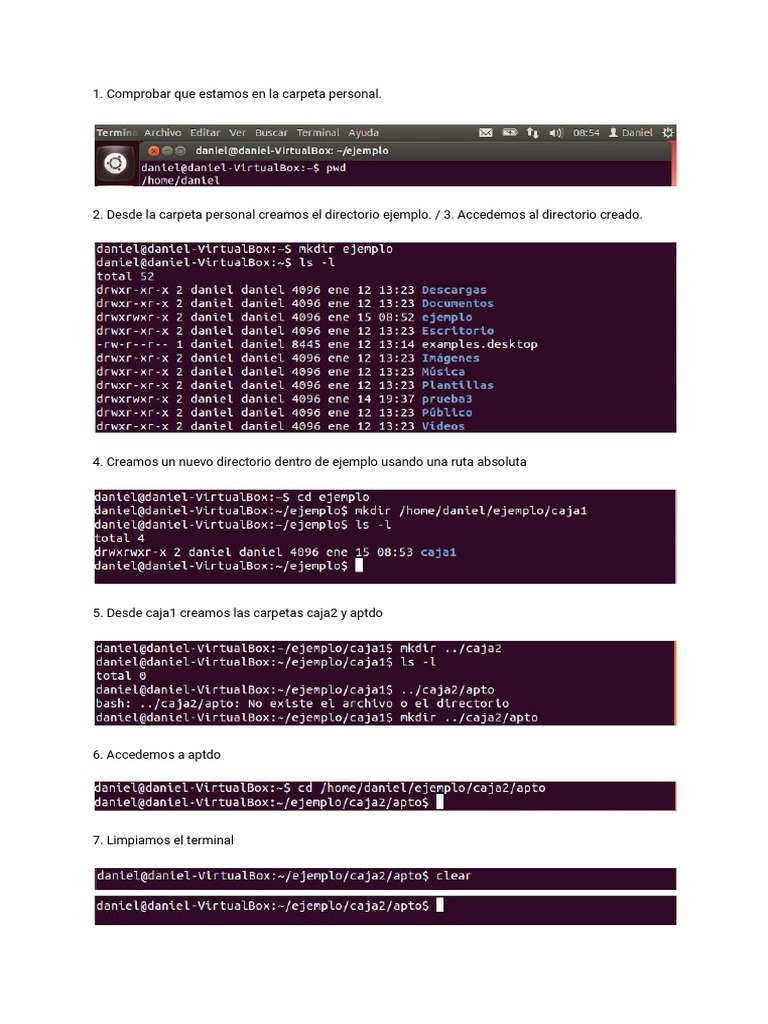Click the 'clear' command text
768x1024 pixels.
coord(453,876)
